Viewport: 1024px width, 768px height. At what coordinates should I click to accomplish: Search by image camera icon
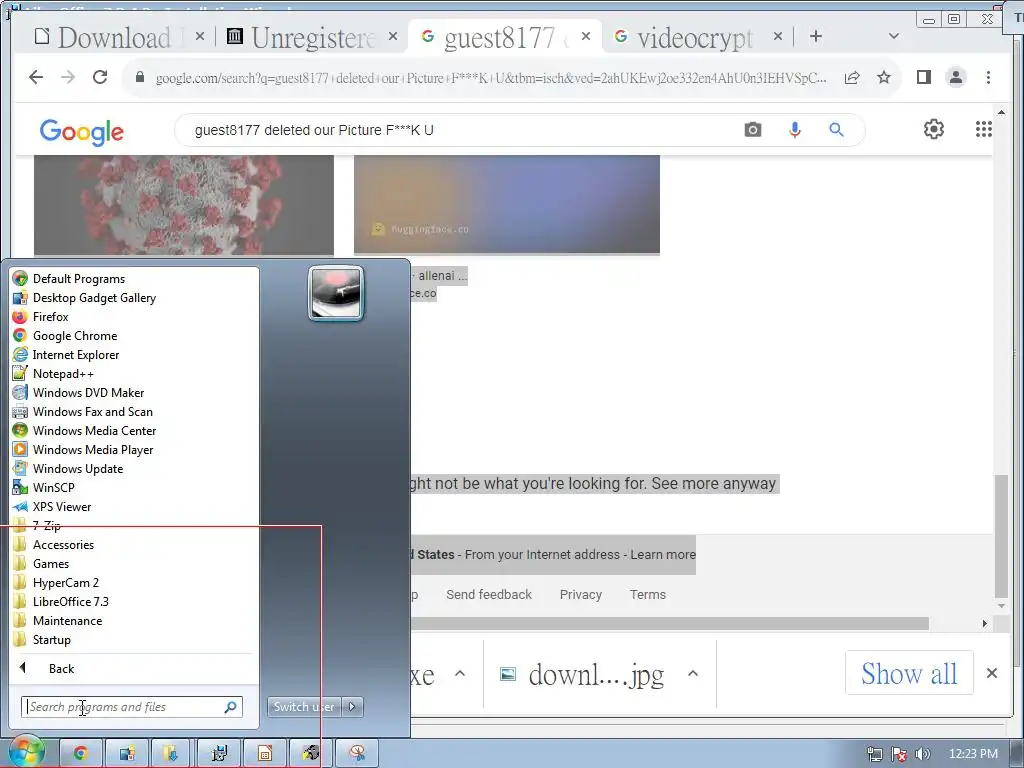click(753, 130)
